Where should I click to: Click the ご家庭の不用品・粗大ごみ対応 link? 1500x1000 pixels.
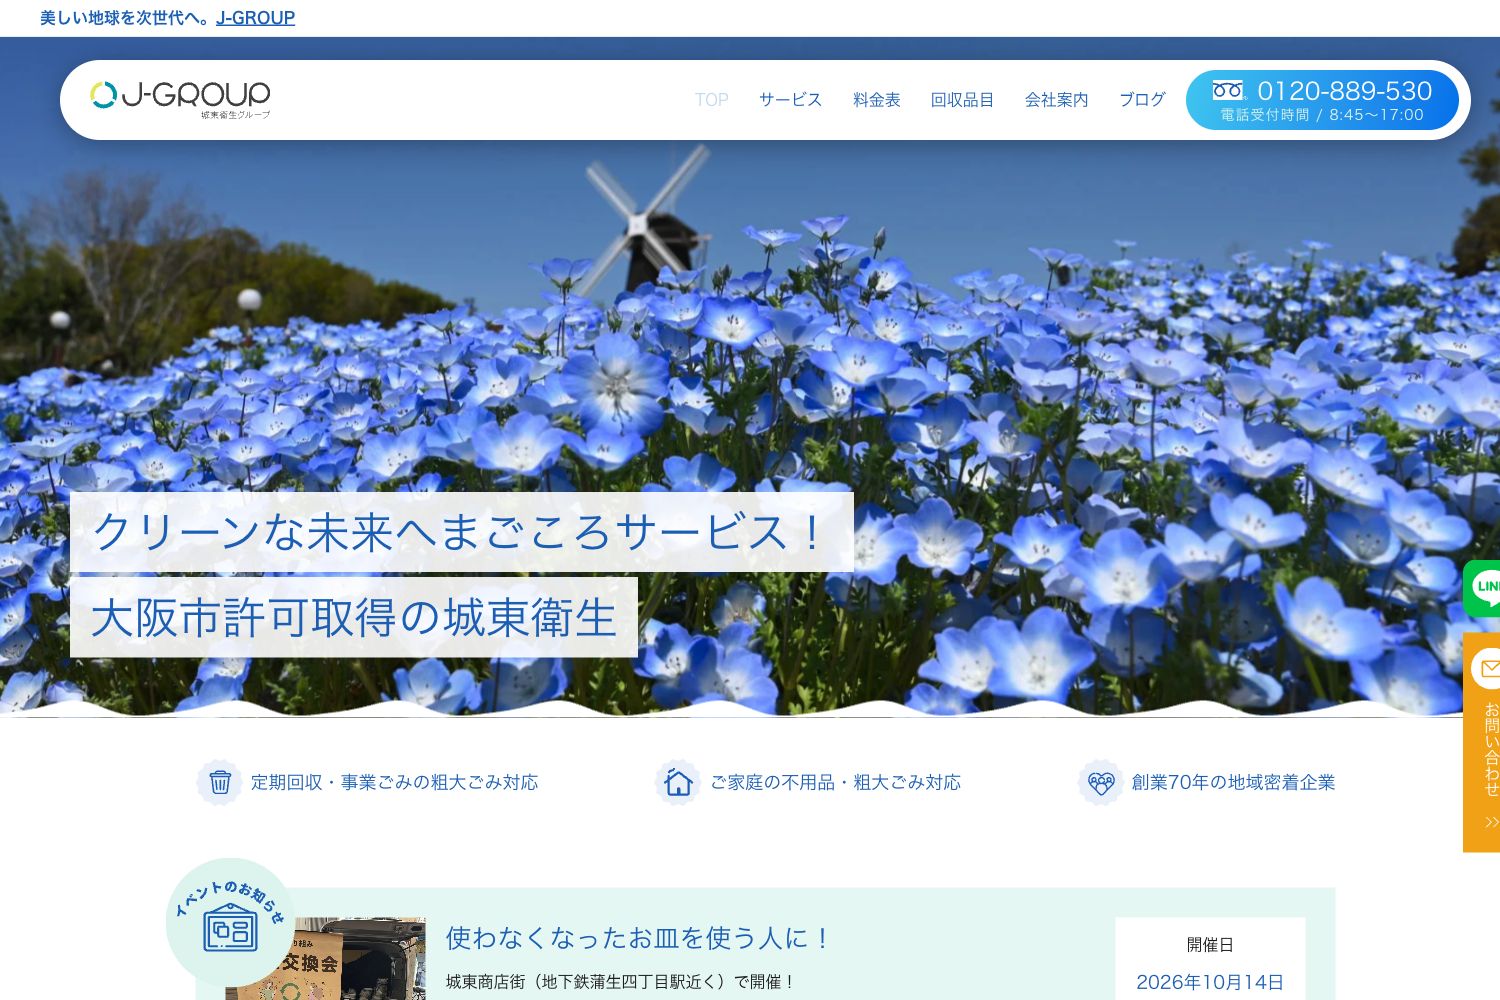(x=835, y=782)
